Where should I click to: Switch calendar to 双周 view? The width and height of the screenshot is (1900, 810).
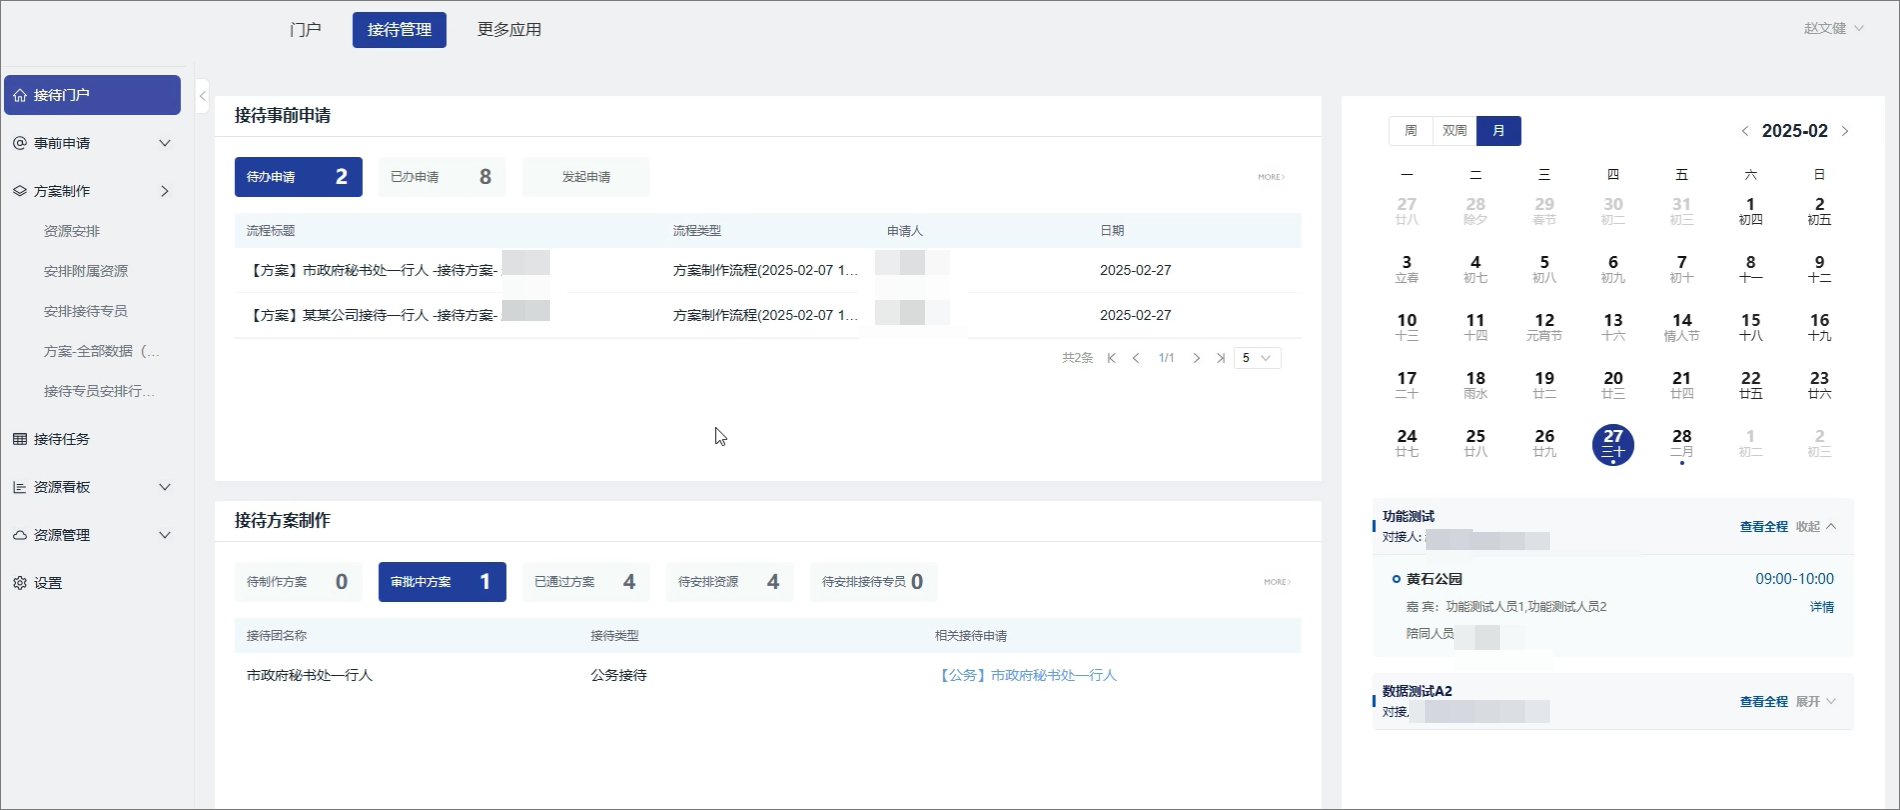coord(1454,131)
